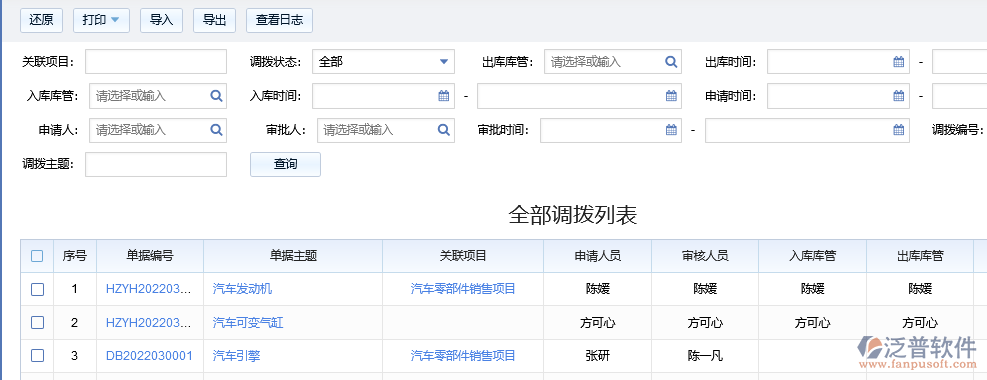Click the 单据编号 column header
The width and height of the screenshot is (987, 380).
tap(150, 256)
